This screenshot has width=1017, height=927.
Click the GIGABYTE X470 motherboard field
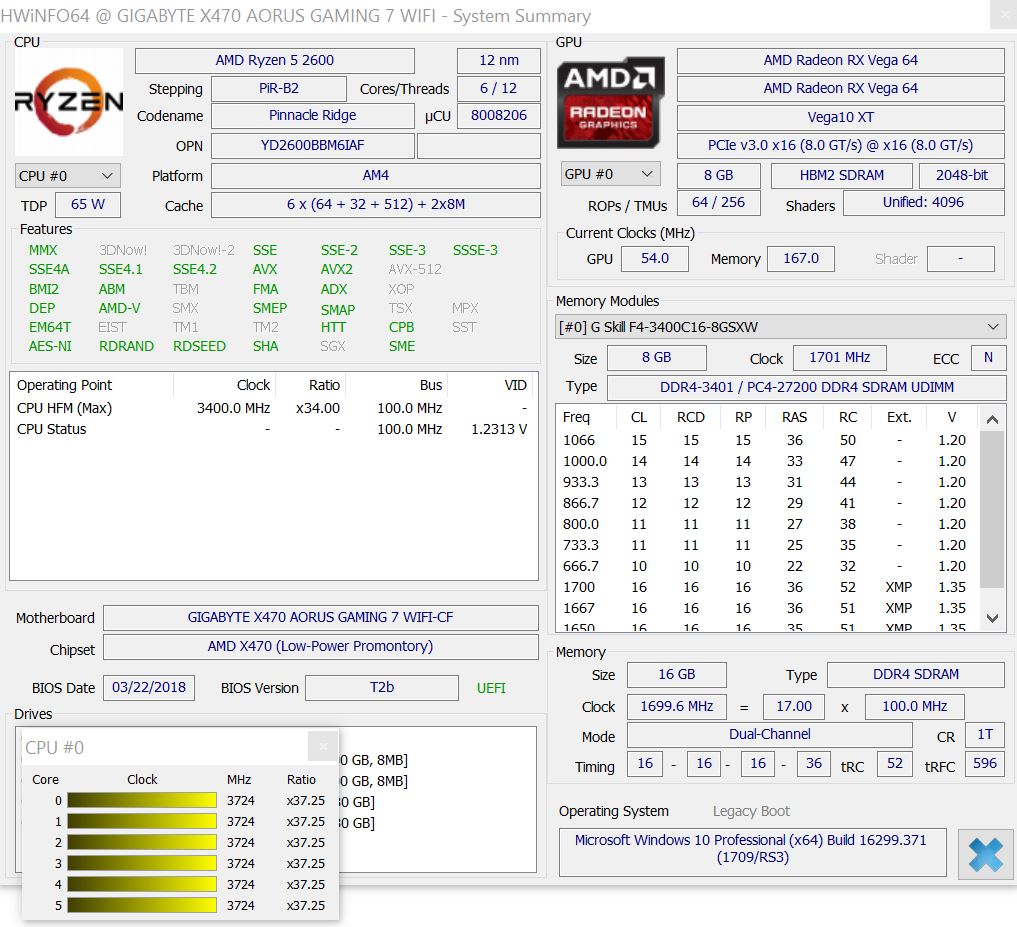320,618
